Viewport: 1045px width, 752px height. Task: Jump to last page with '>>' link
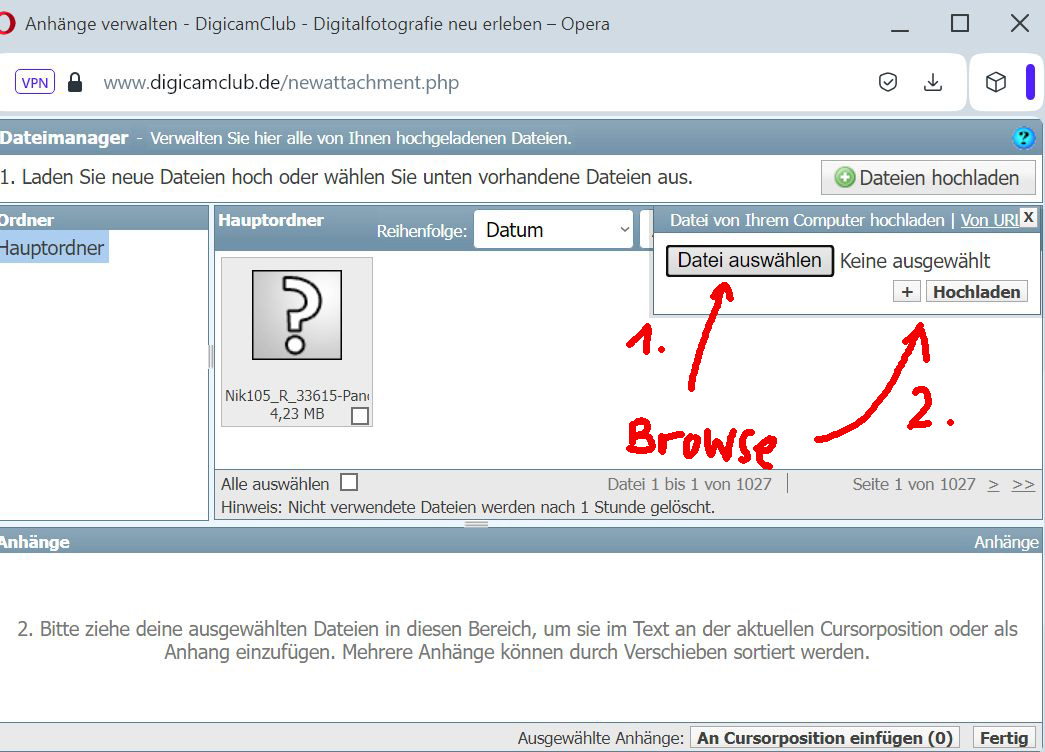[x=1023, y=484]
